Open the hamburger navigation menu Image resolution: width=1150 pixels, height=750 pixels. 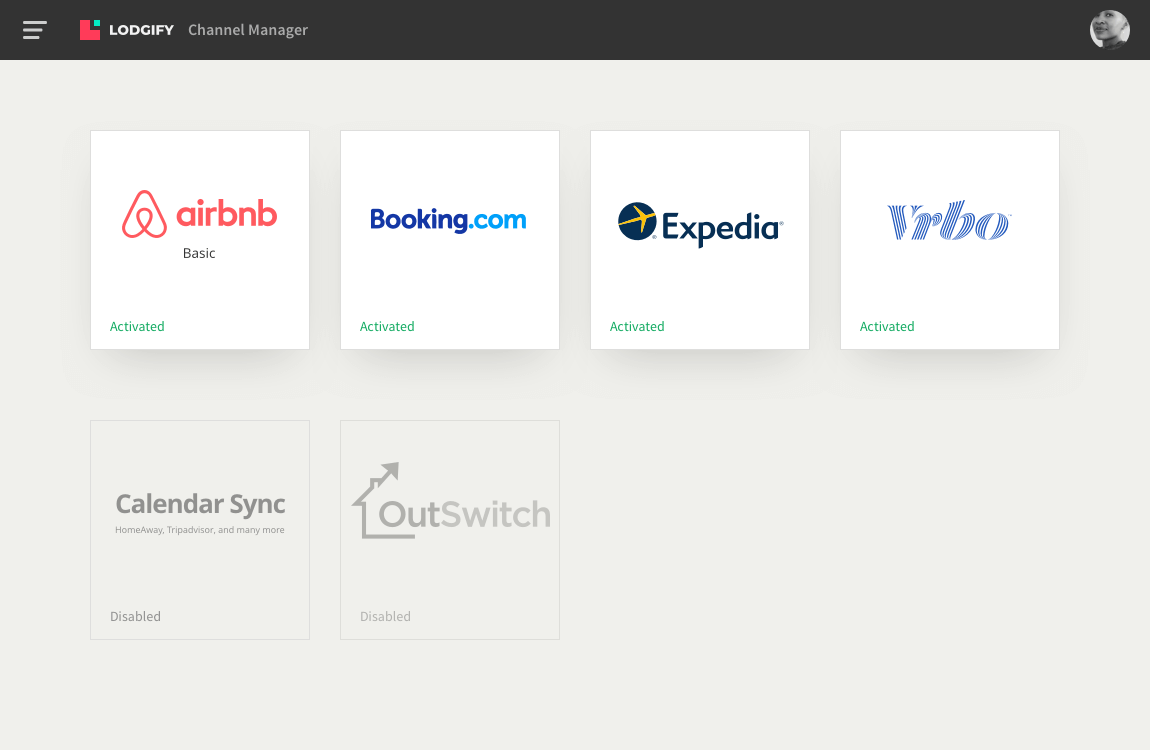[34, 30]
